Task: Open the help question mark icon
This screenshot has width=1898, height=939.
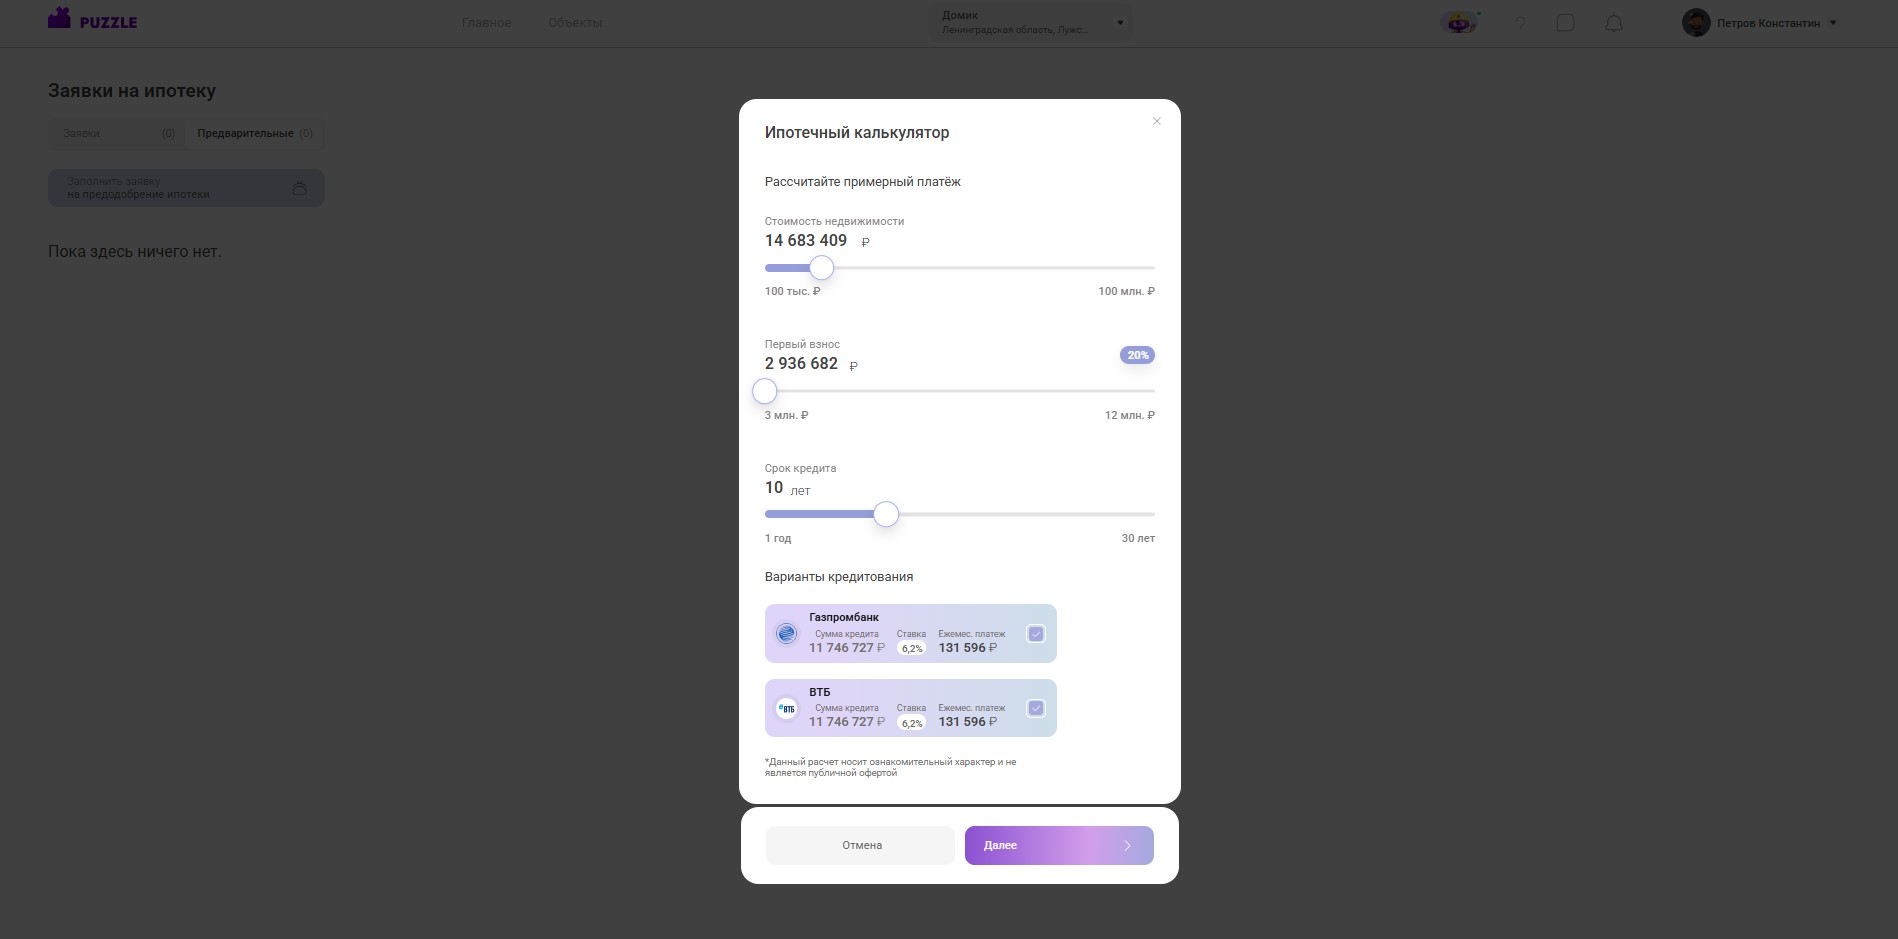Action: (x=1520, y=23)
